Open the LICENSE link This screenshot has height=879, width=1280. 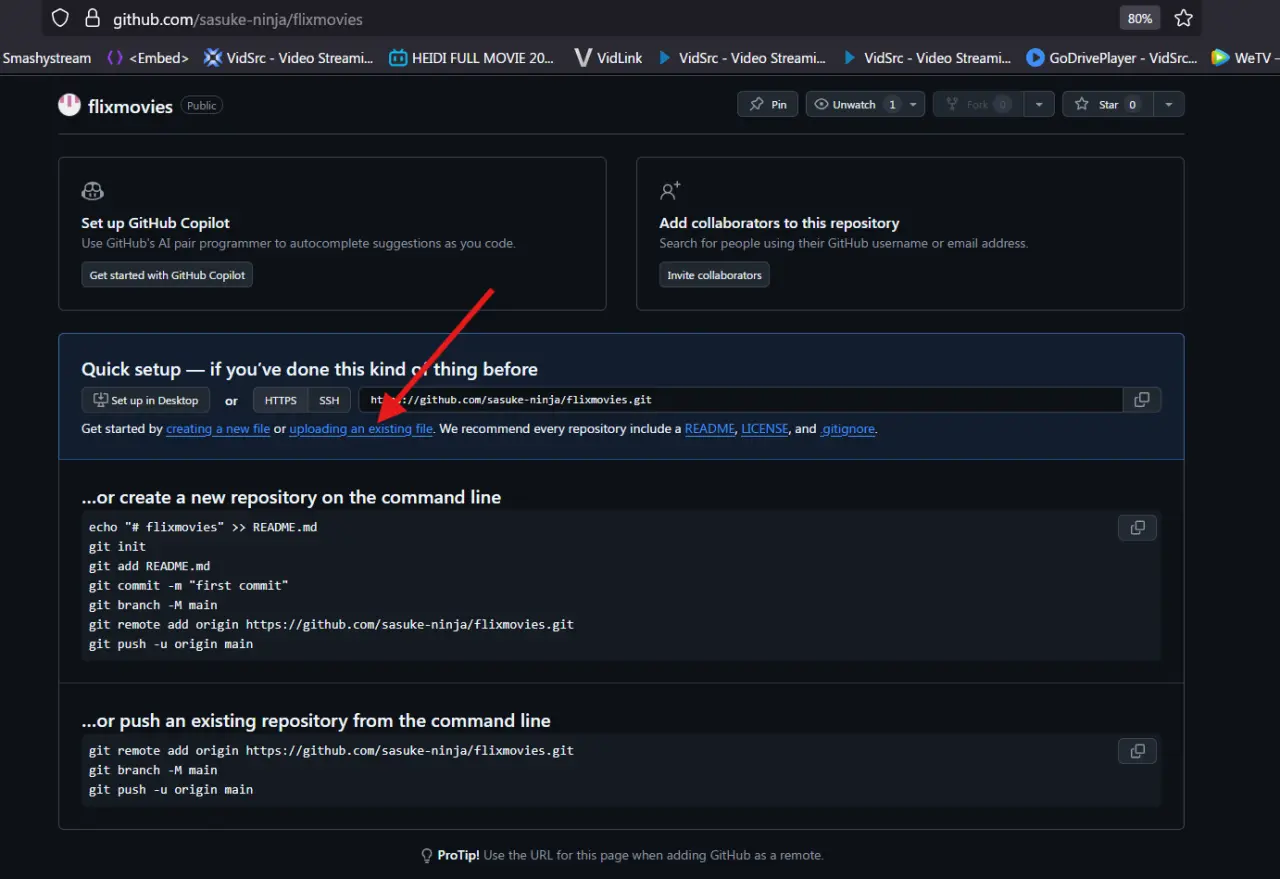tap(765, 429)
